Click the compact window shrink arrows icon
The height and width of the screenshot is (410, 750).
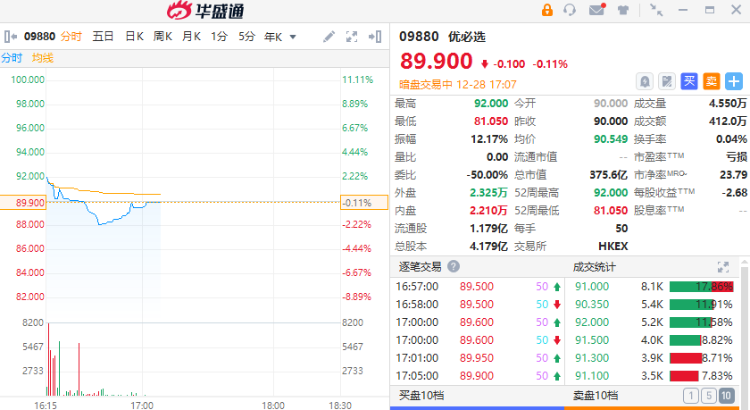656,10
